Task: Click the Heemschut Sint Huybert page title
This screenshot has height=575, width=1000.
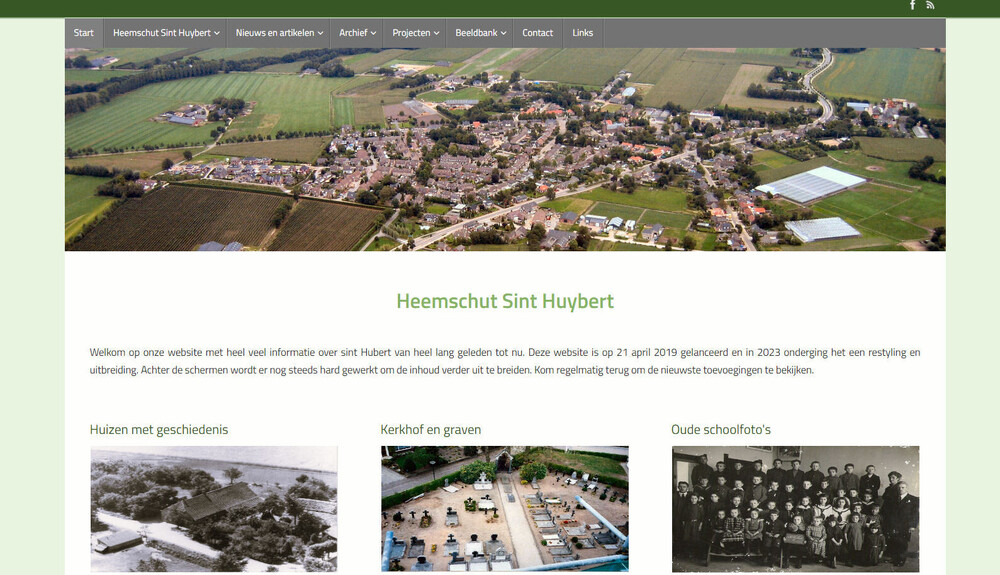Action: (x=505, y=301)
